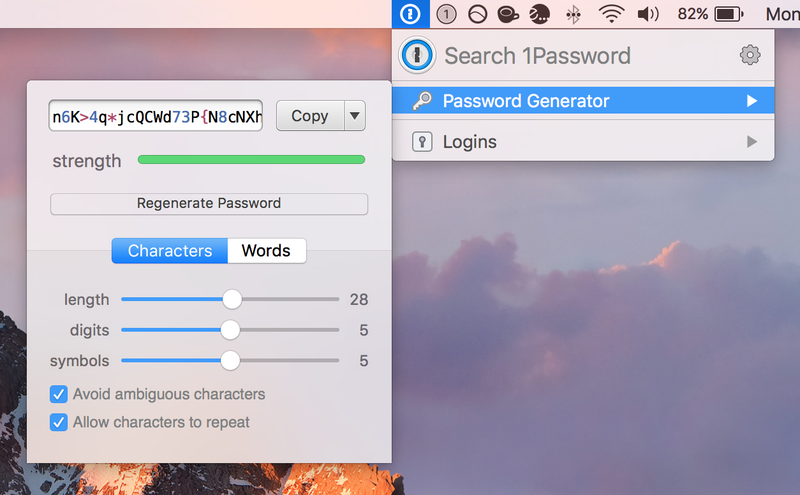Toggle Avoid ambiguous characters checkbox
This screenshot has width=800, height=495.
[59, 394]
